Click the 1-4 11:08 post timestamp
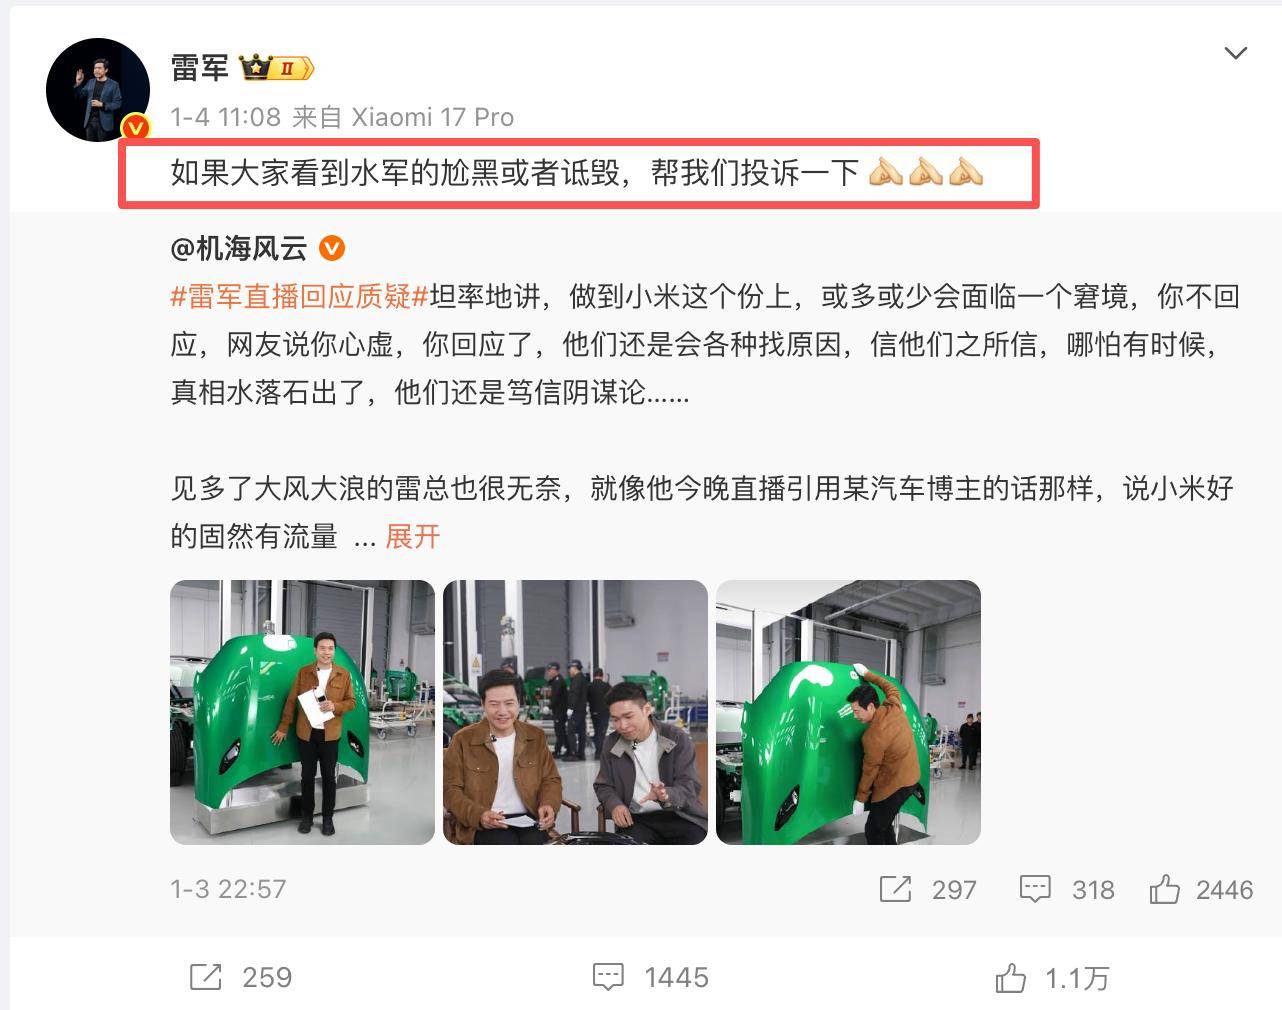 pos(225,117)
